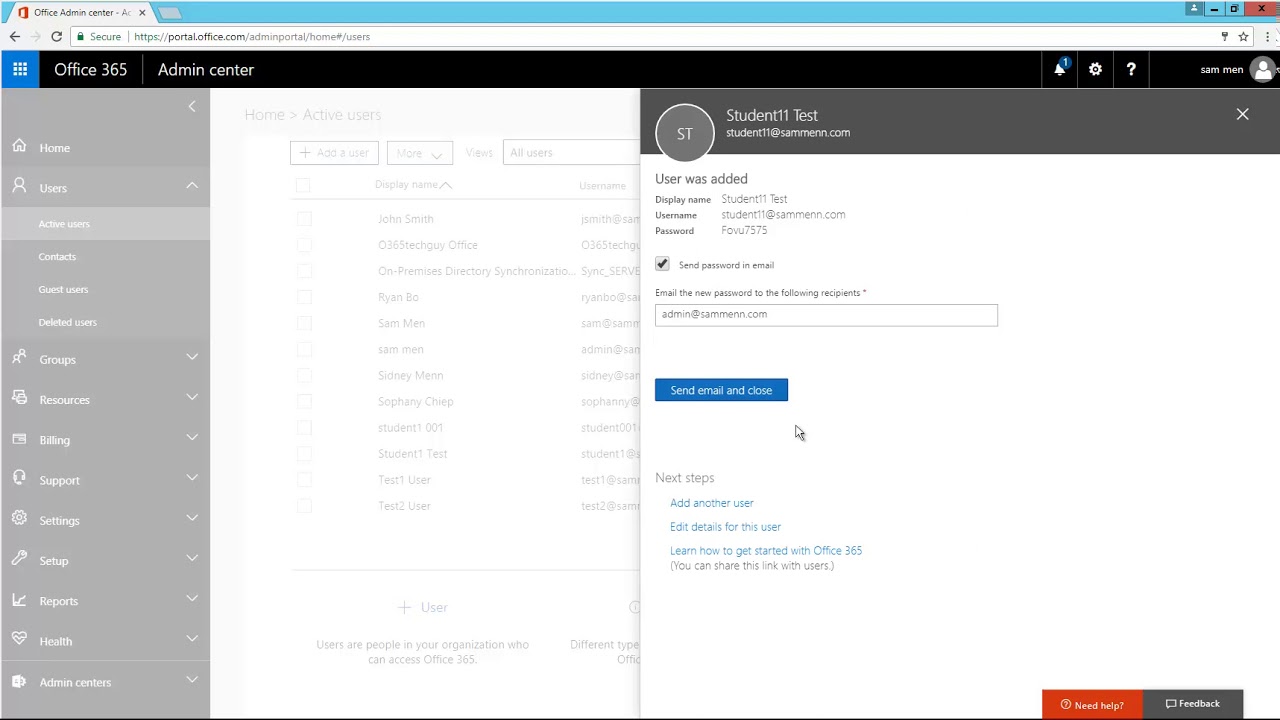Reload the page with browser refresh
This screenshot has width=1280, height=720.
pyautogui.click(x=56, y=36)
